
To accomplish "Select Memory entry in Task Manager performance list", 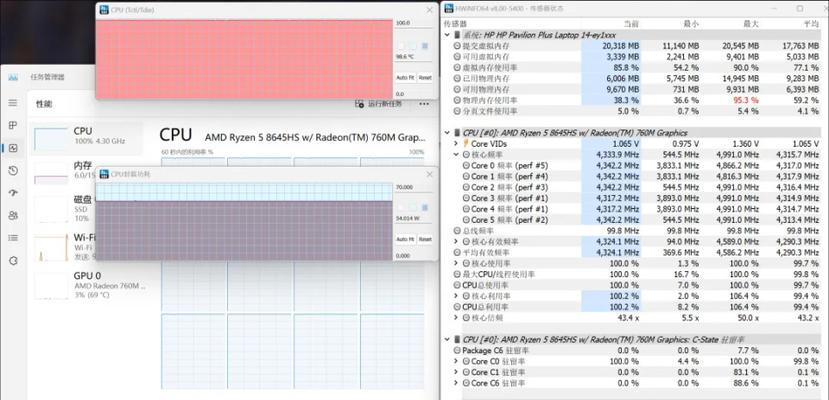I will click(62, 172).
